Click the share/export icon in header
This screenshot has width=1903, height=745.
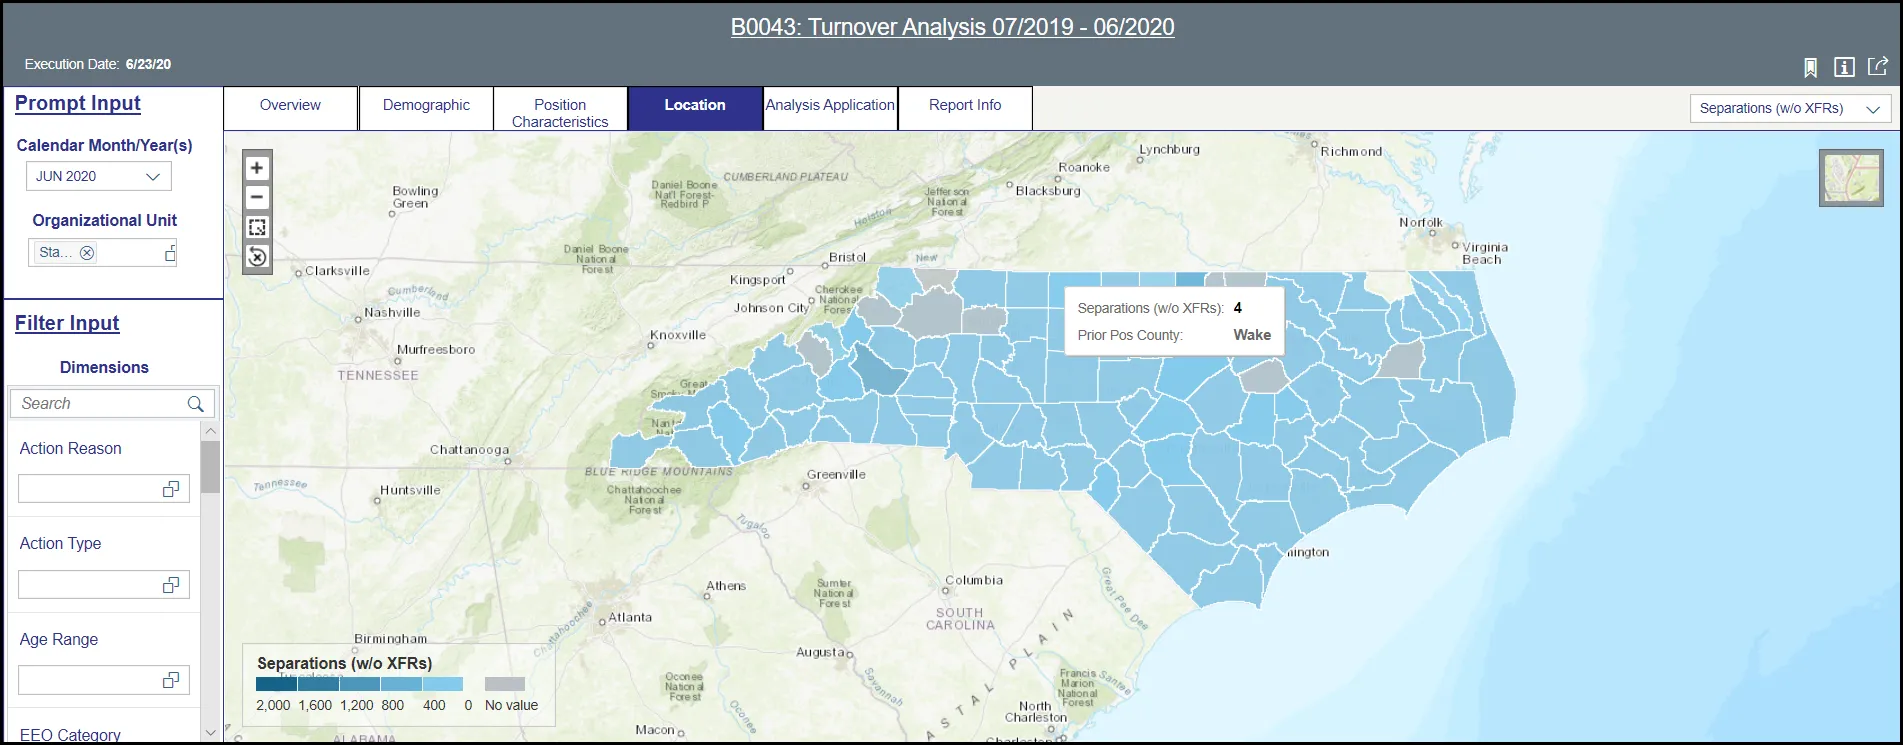1877,66
